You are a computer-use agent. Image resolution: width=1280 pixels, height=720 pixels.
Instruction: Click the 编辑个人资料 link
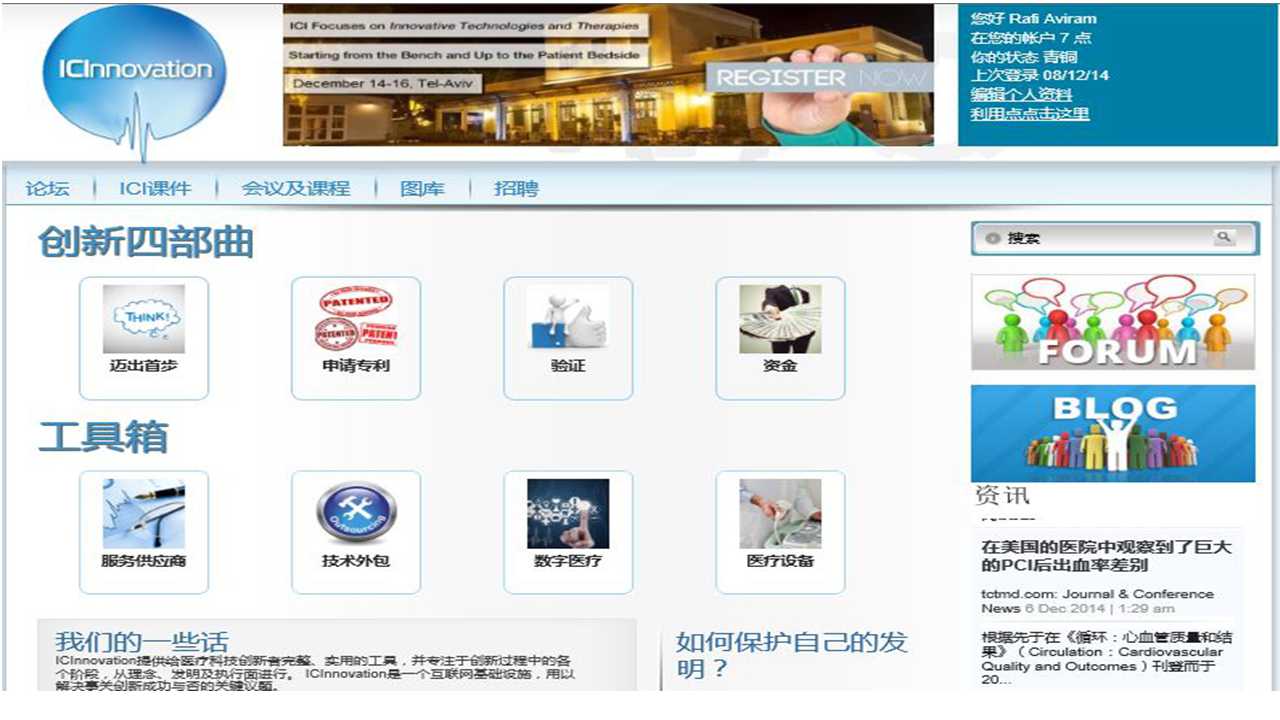1021,94
